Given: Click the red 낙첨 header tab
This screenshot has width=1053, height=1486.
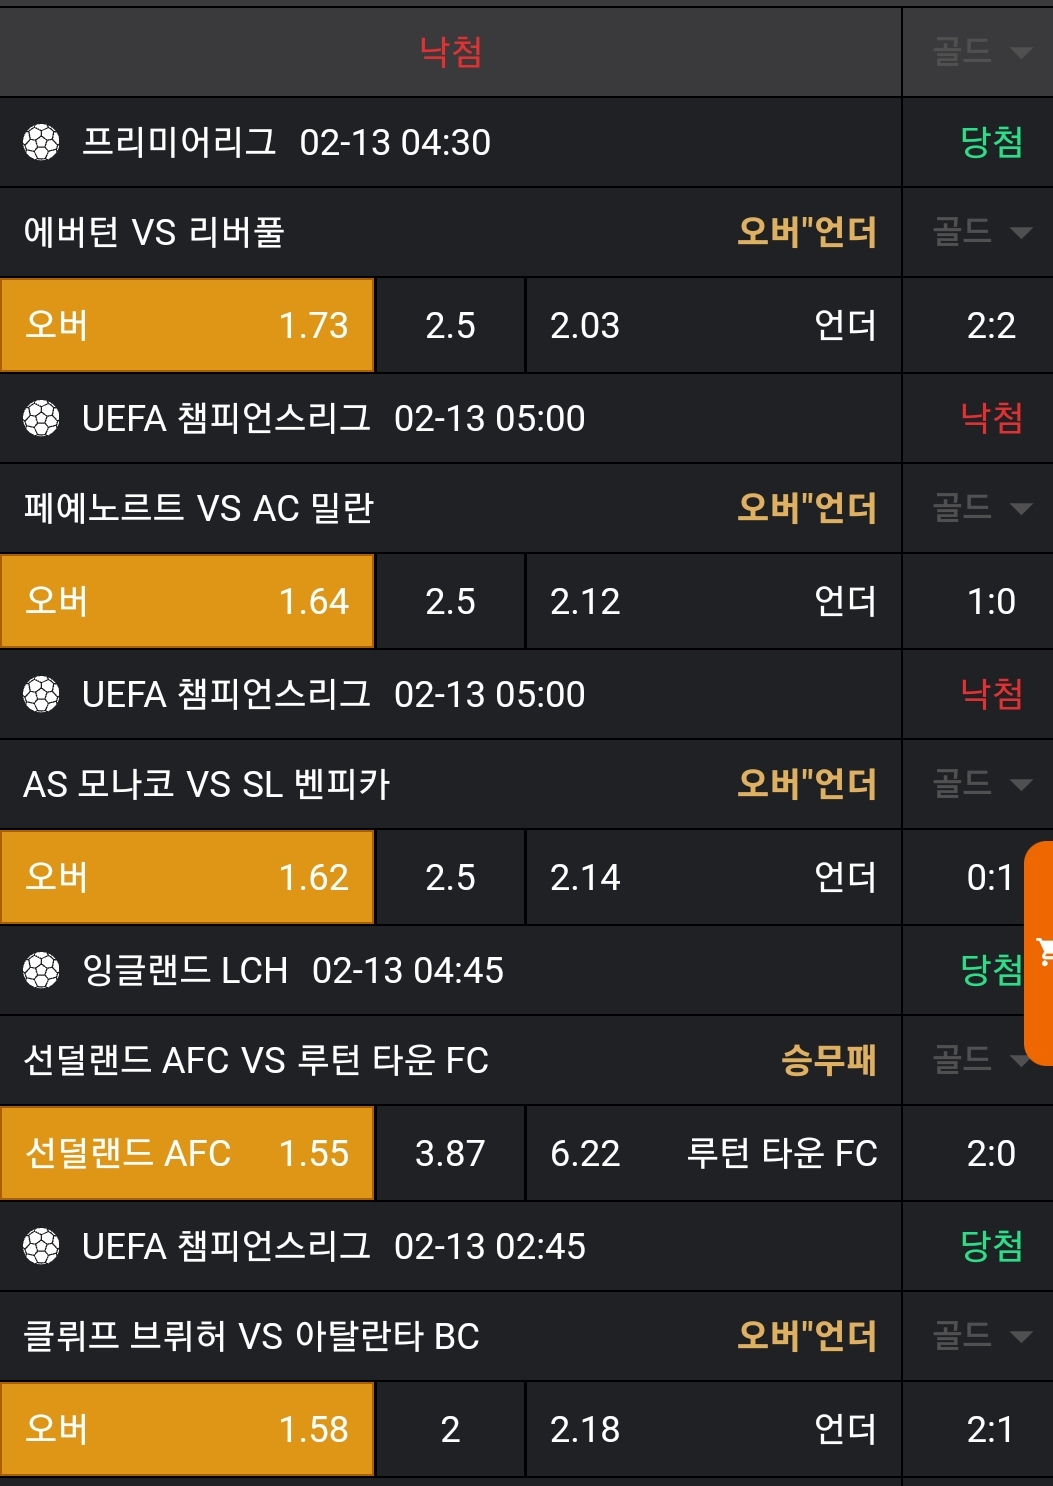Looking at the screenshot, I should 450,52.
